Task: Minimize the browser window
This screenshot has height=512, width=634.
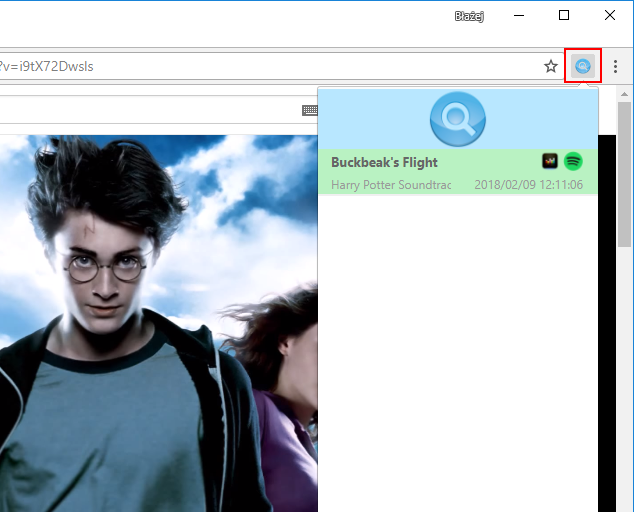Action: (519, 15)
